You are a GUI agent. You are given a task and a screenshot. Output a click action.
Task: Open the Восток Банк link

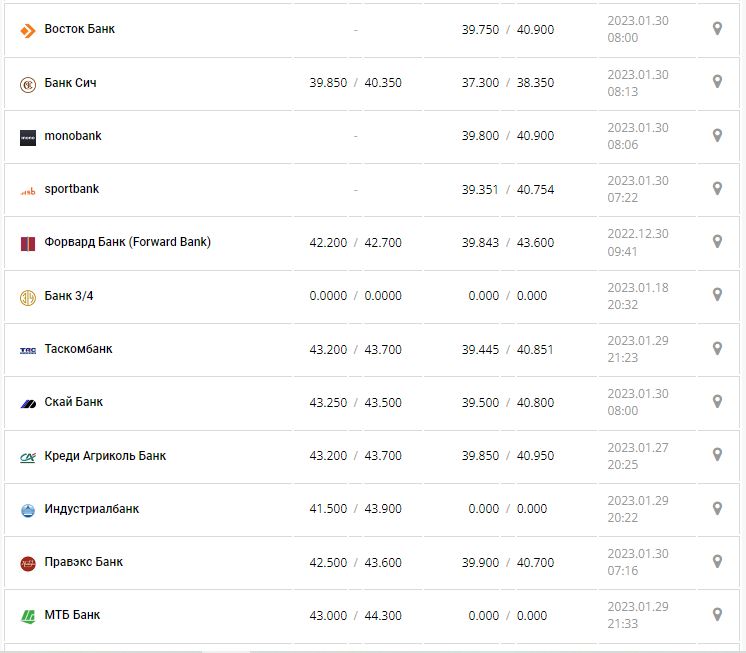coord(79,29)
